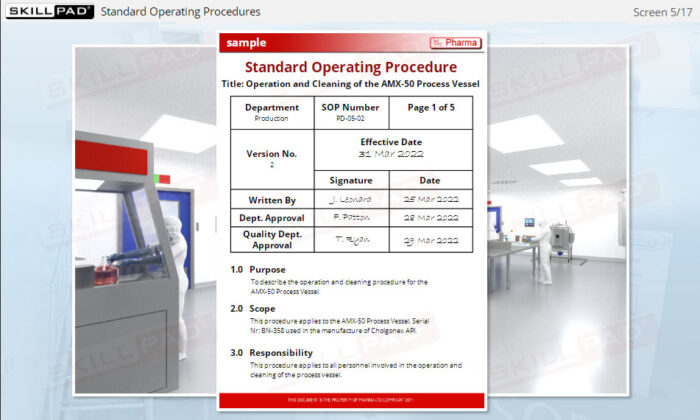This screenshot has width=700, height=420.
Task: Click the Version No. cell
Action: (x=272, y=159)
